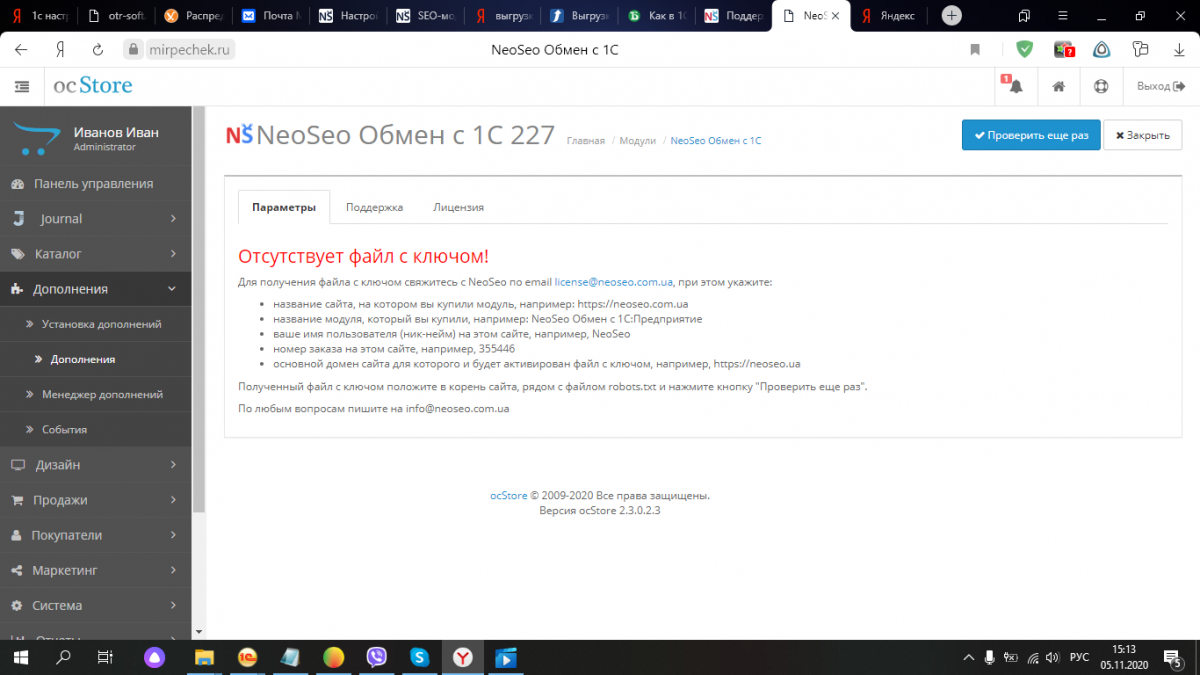This screenshot has height=675, width=1200.
Task: Show hidden system tray icons
Action: pos(968,657)
